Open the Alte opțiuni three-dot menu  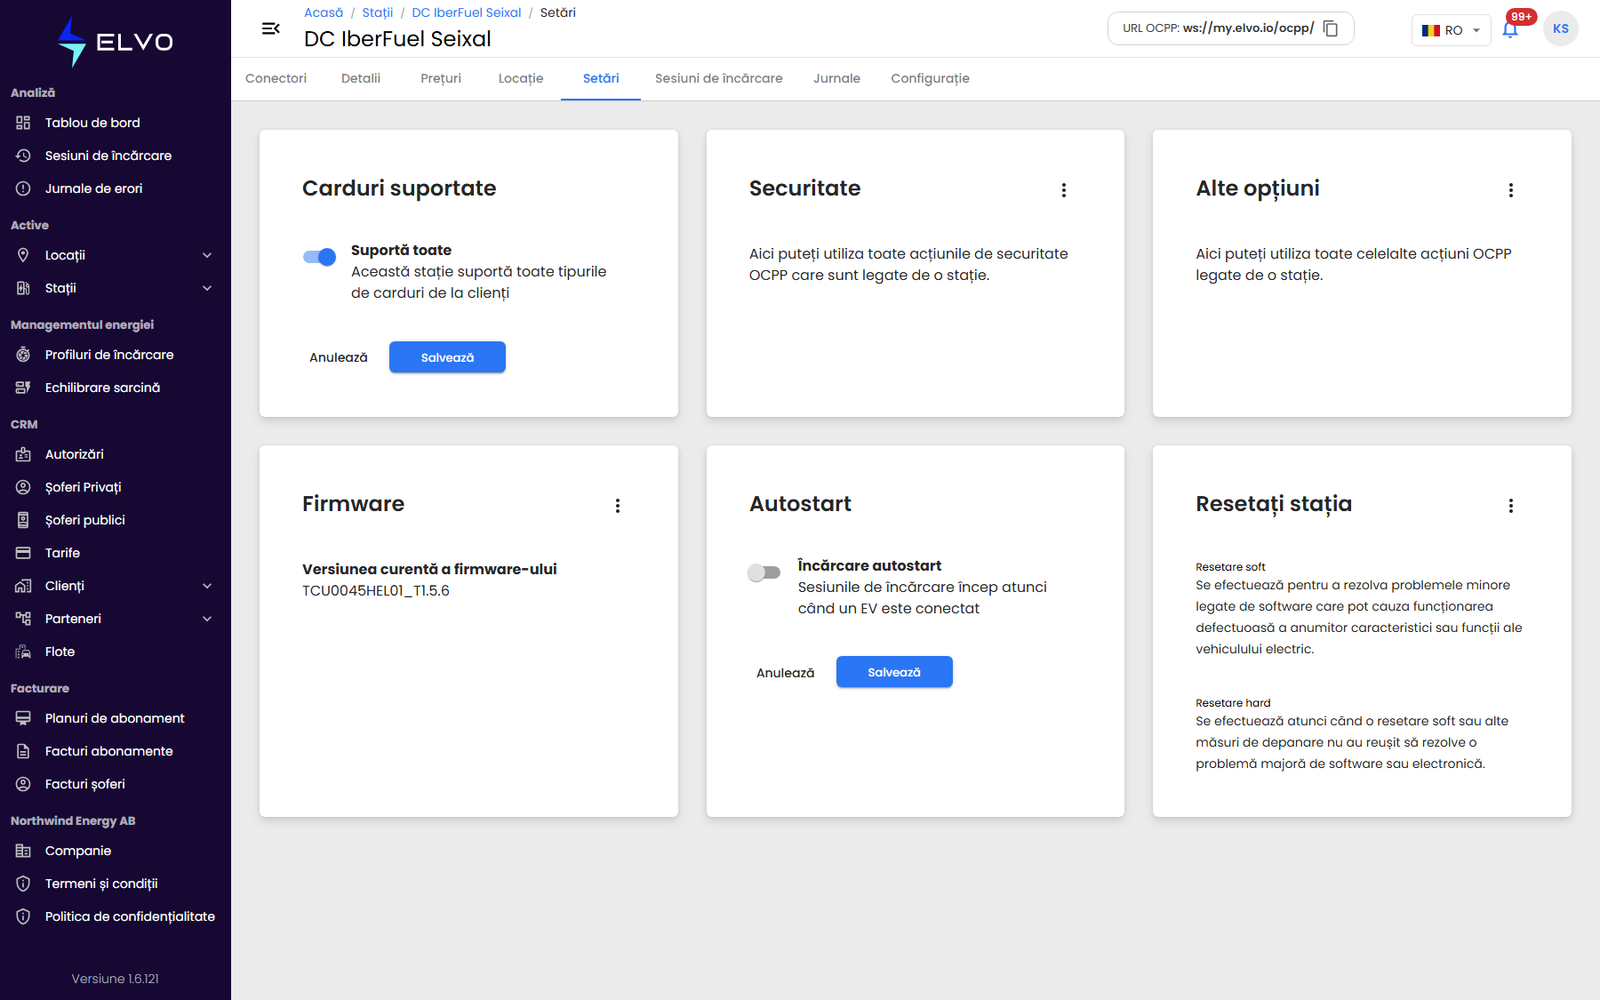pos(1511,190)
